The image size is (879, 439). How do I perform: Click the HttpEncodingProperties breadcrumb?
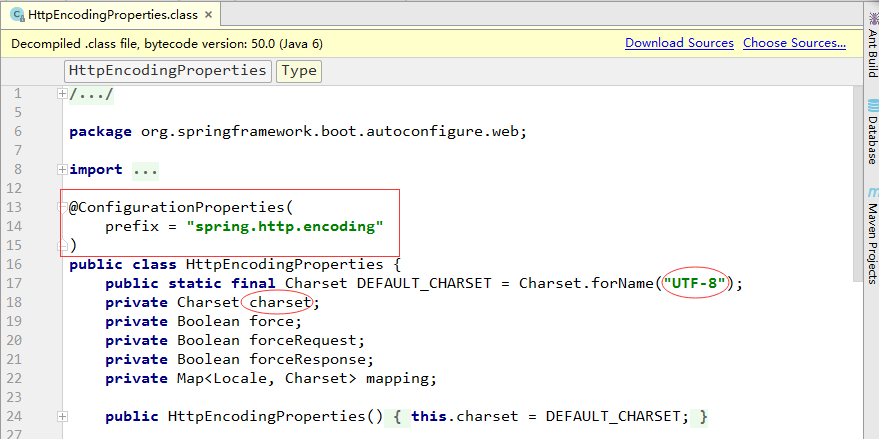click(x=168, y=71)
